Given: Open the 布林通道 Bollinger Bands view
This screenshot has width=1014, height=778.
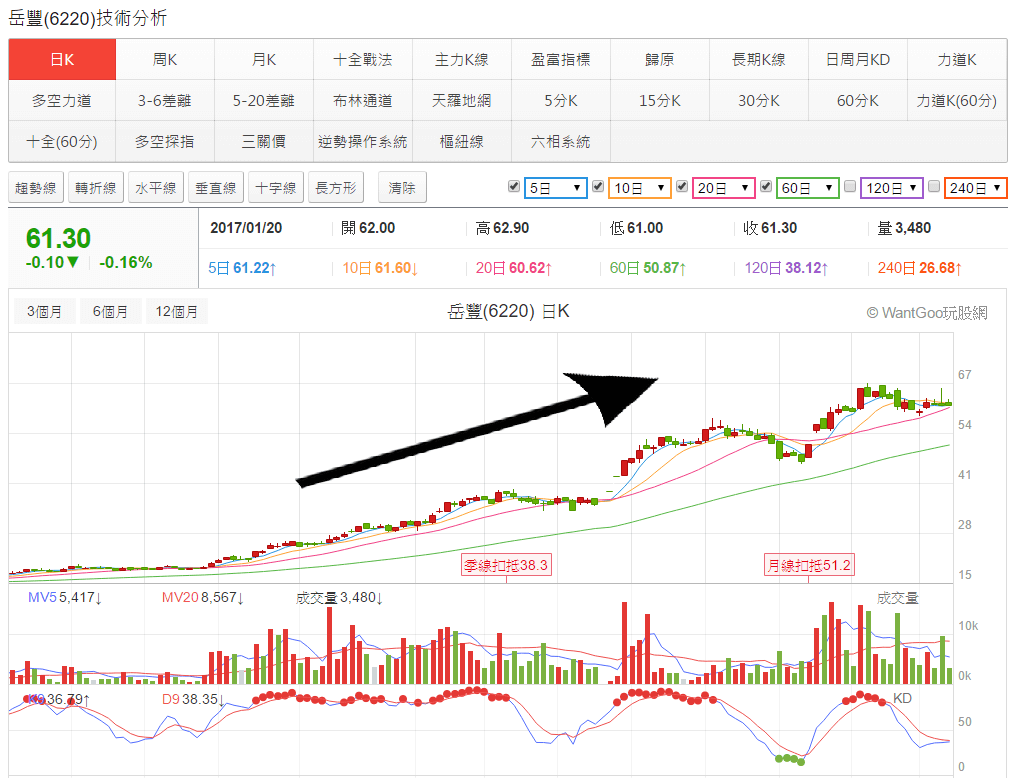Looking at the screenshot, I should (363, 100).
